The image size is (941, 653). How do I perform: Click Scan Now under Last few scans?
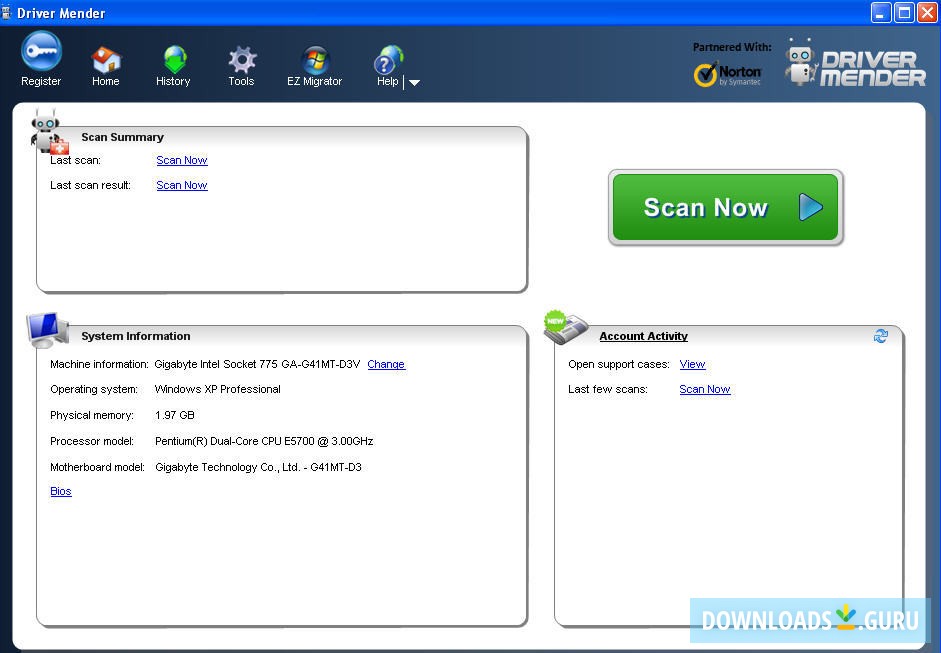(x=704, y=389)
